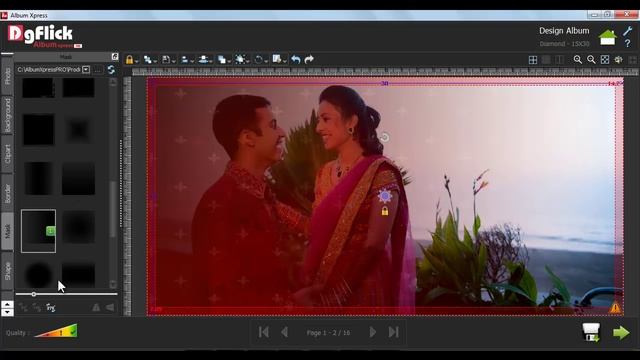Expand the overlapping squares tool dropdown
Screen dimensions: 640x360
pyautogui.click(x=229, y=61)
